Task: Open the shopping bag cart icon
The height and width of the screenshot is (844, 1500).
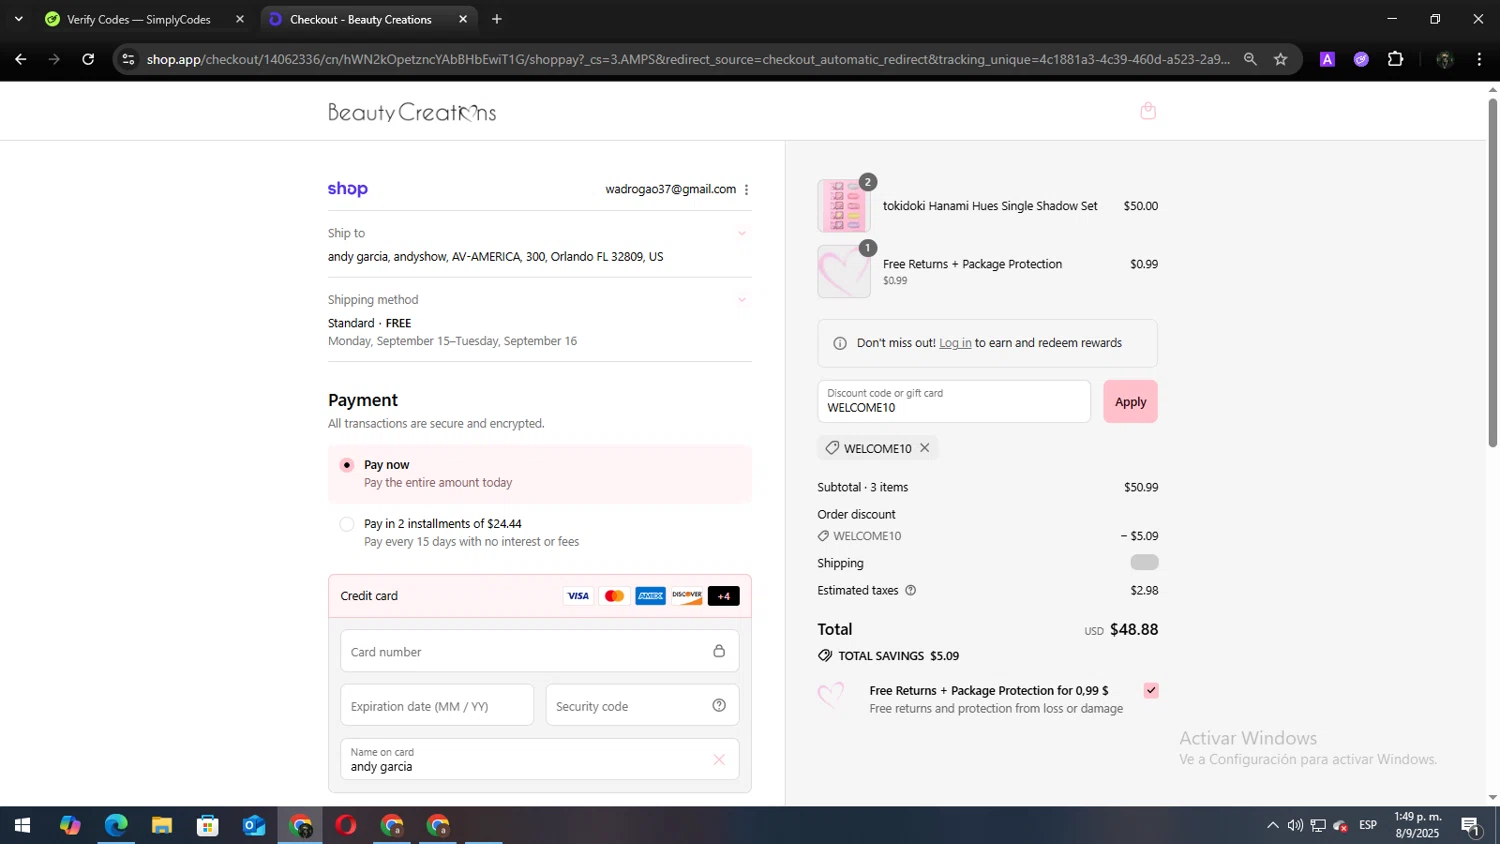Action: tap(1148, 110)
